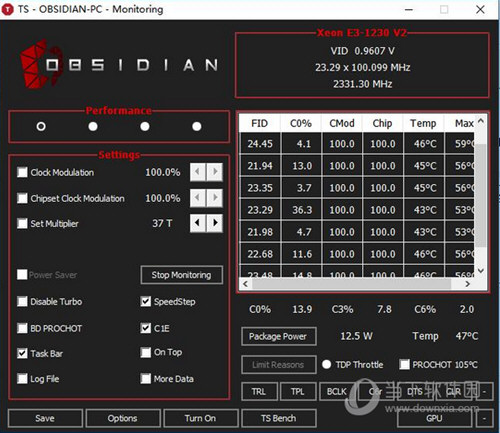Click the FID column header
The width and height of the screenshot is (500, 433).
260,123
